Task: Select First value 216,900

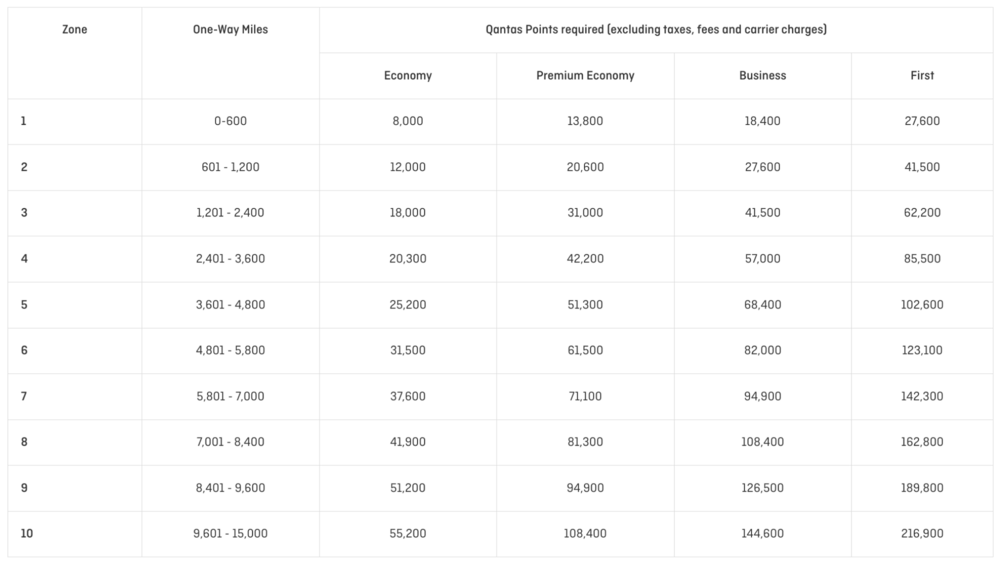Action: pyautogui.click(x=922, y=534)
